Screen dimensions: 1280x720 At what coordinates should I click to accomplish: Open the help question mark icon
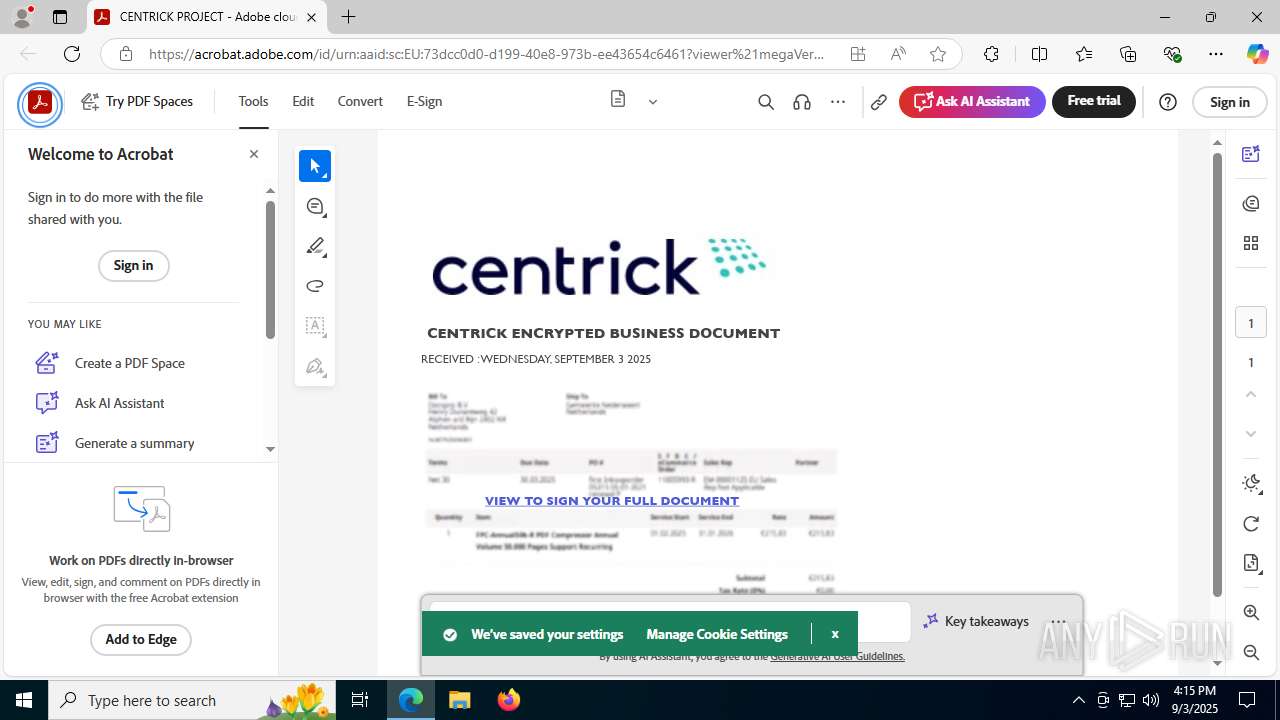1168,102
